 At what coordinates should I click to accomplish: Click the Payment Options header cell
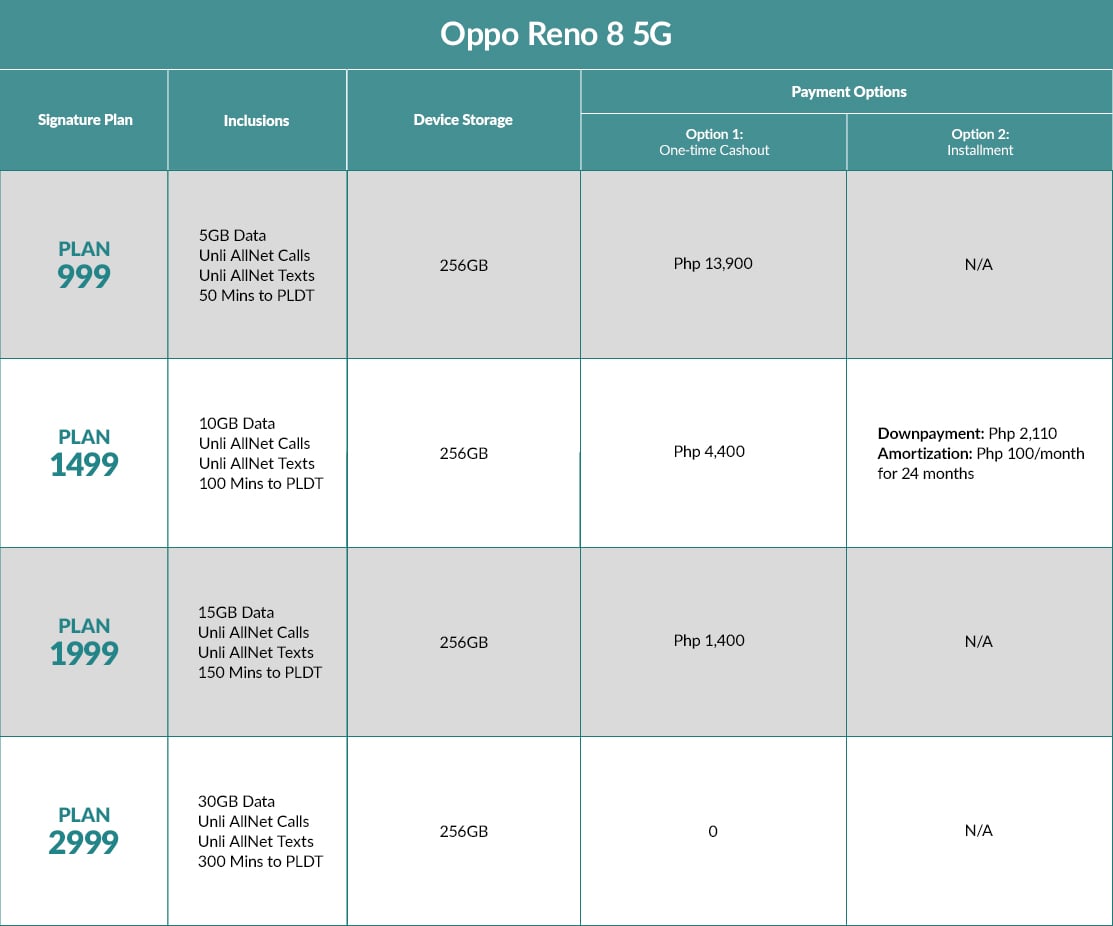(x=847, y=91)
